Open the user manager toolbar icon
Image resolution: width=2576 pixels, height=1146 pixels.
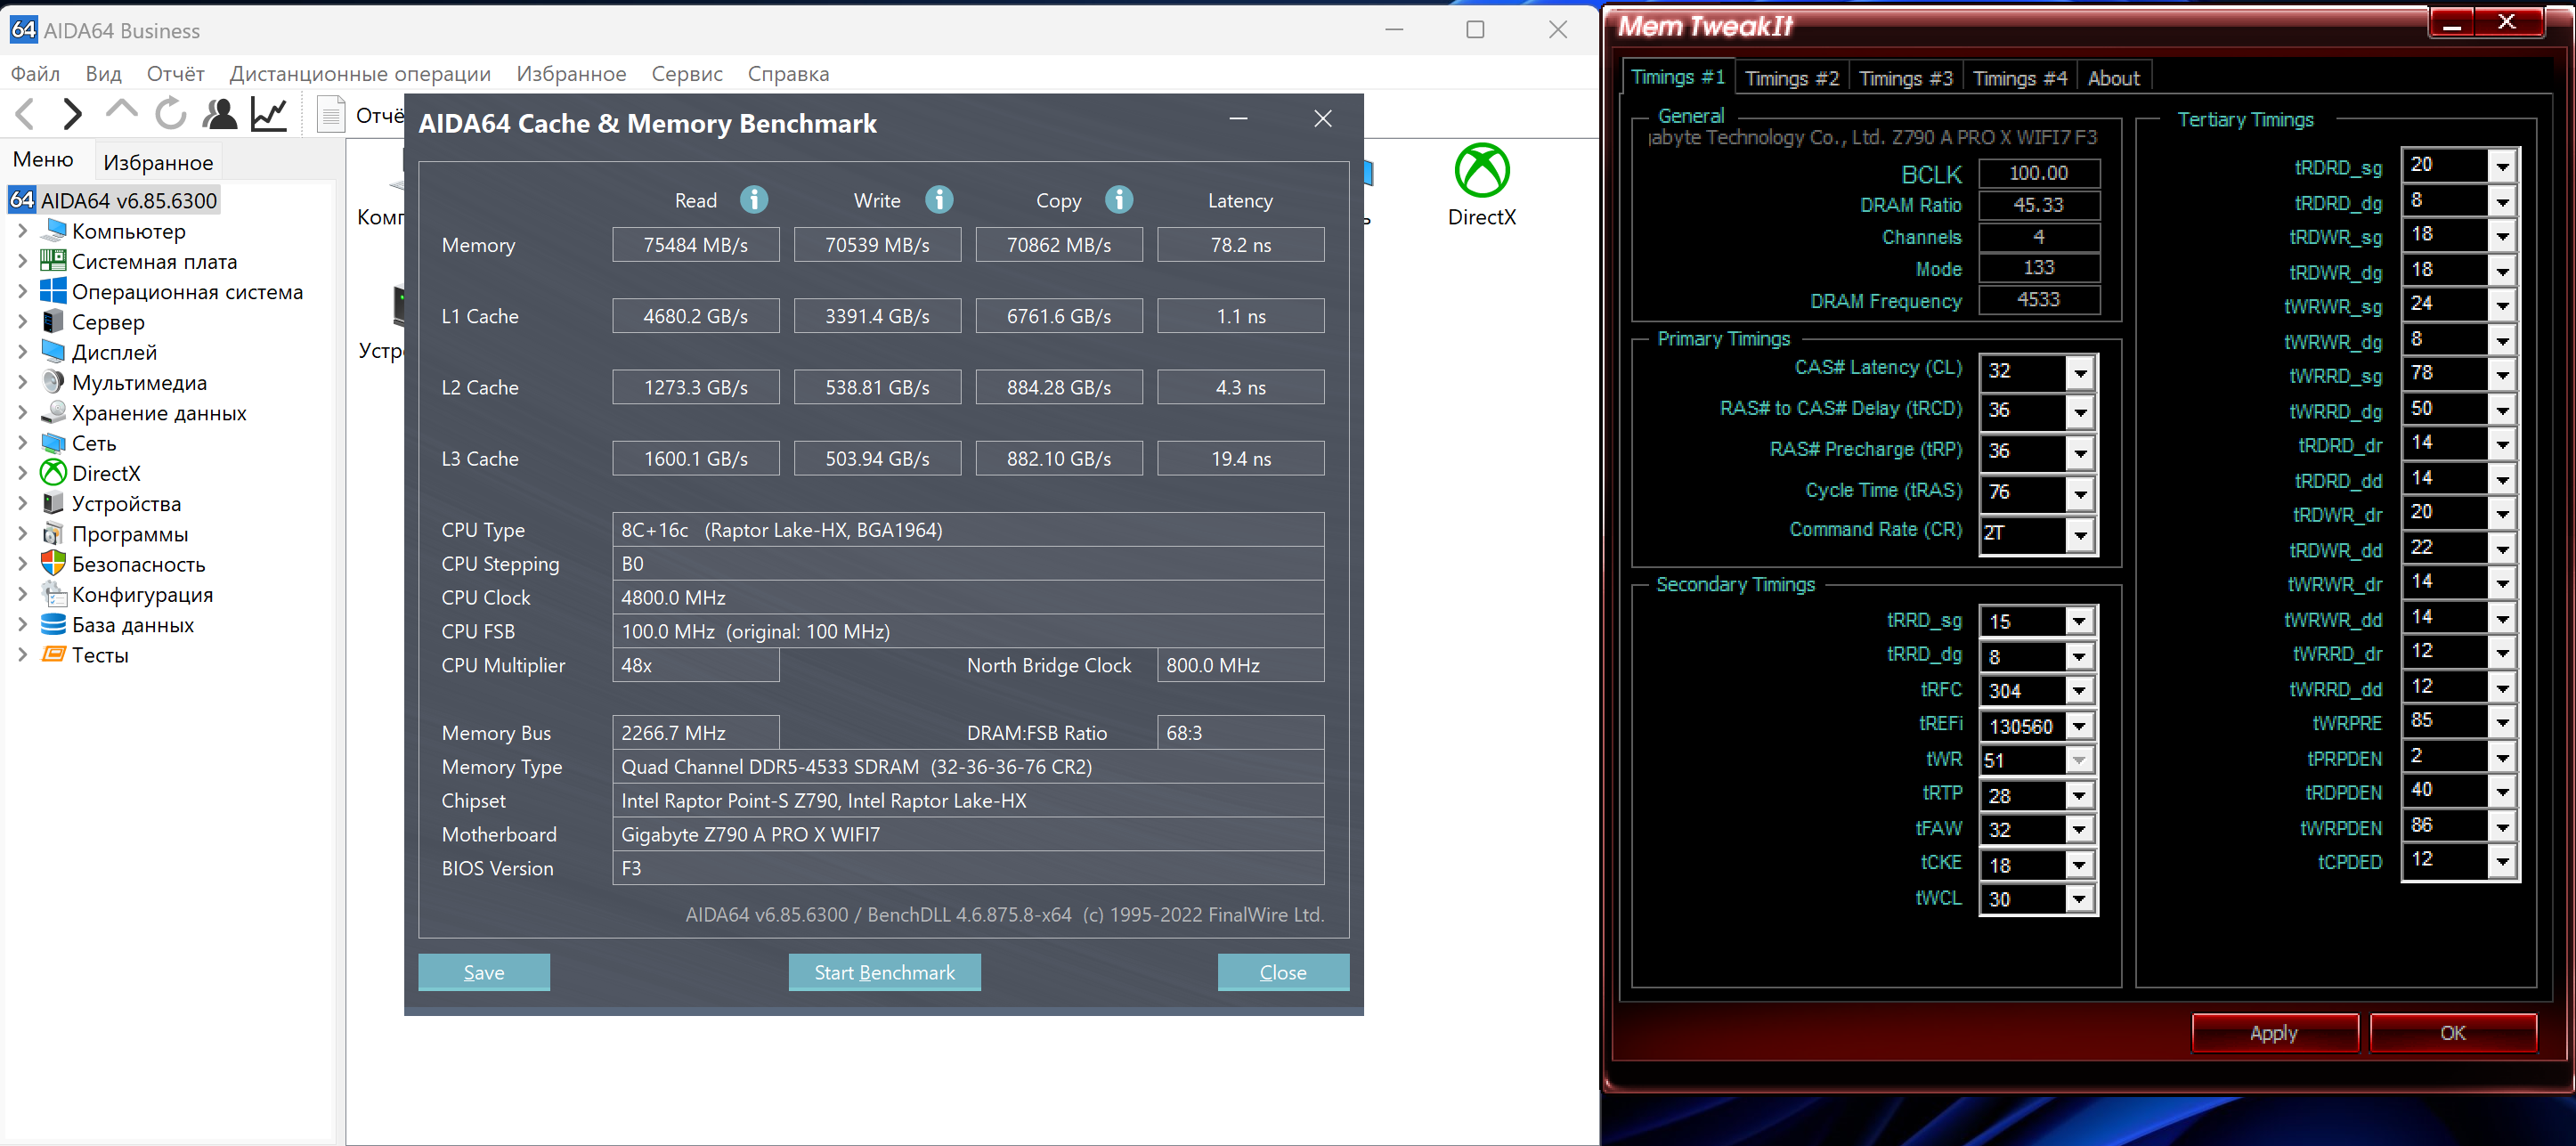coord(220,114)
